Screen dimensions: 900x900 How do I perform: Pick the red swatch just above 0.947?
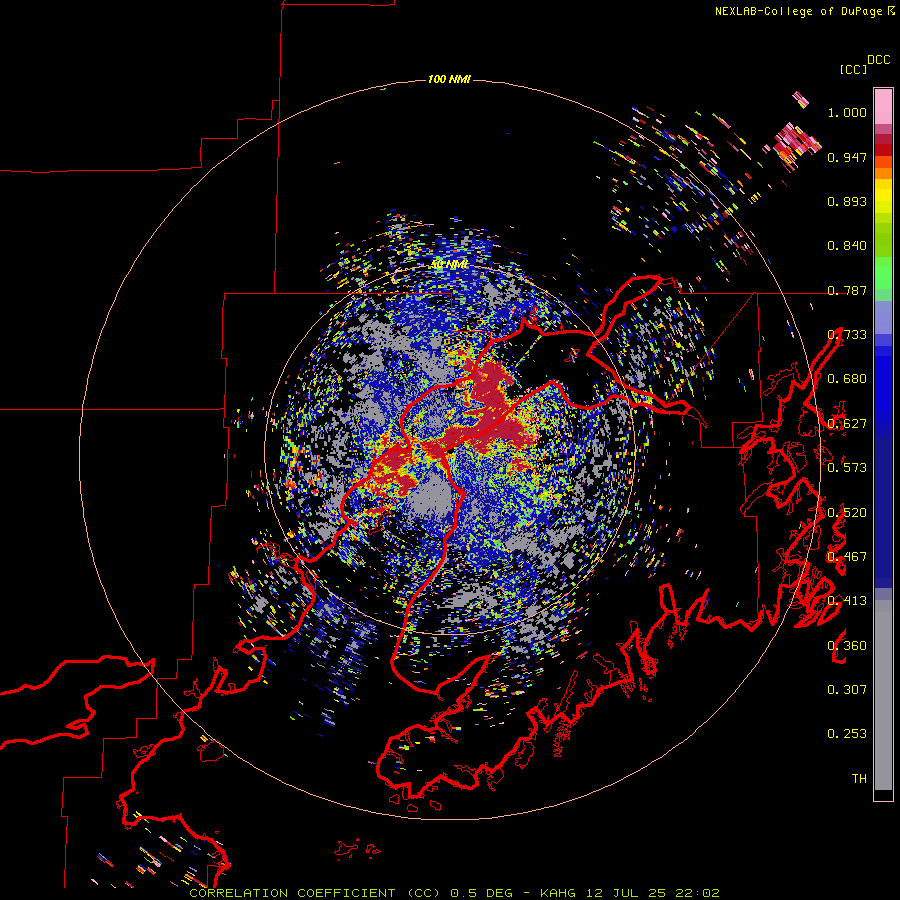click(x=883, y=150)
